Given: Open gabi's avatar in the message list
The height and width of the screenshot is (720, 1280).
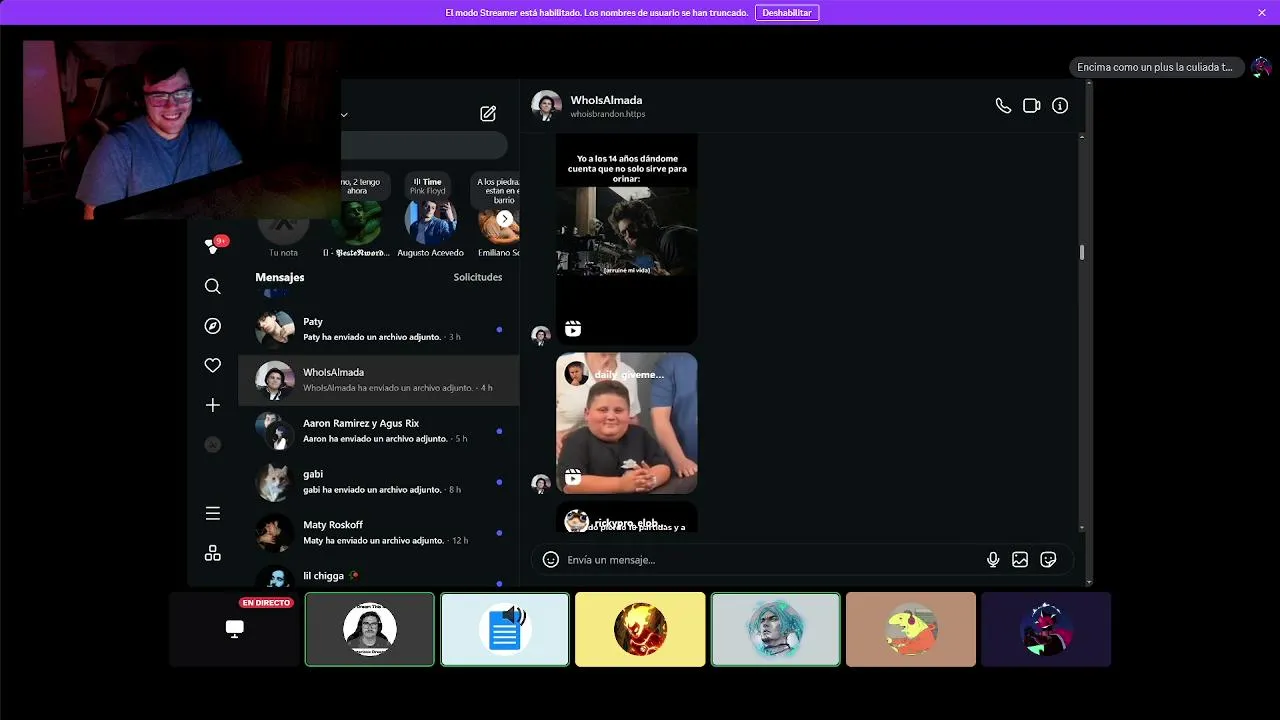Looking at the screenshot, I should tap(274, 482).
